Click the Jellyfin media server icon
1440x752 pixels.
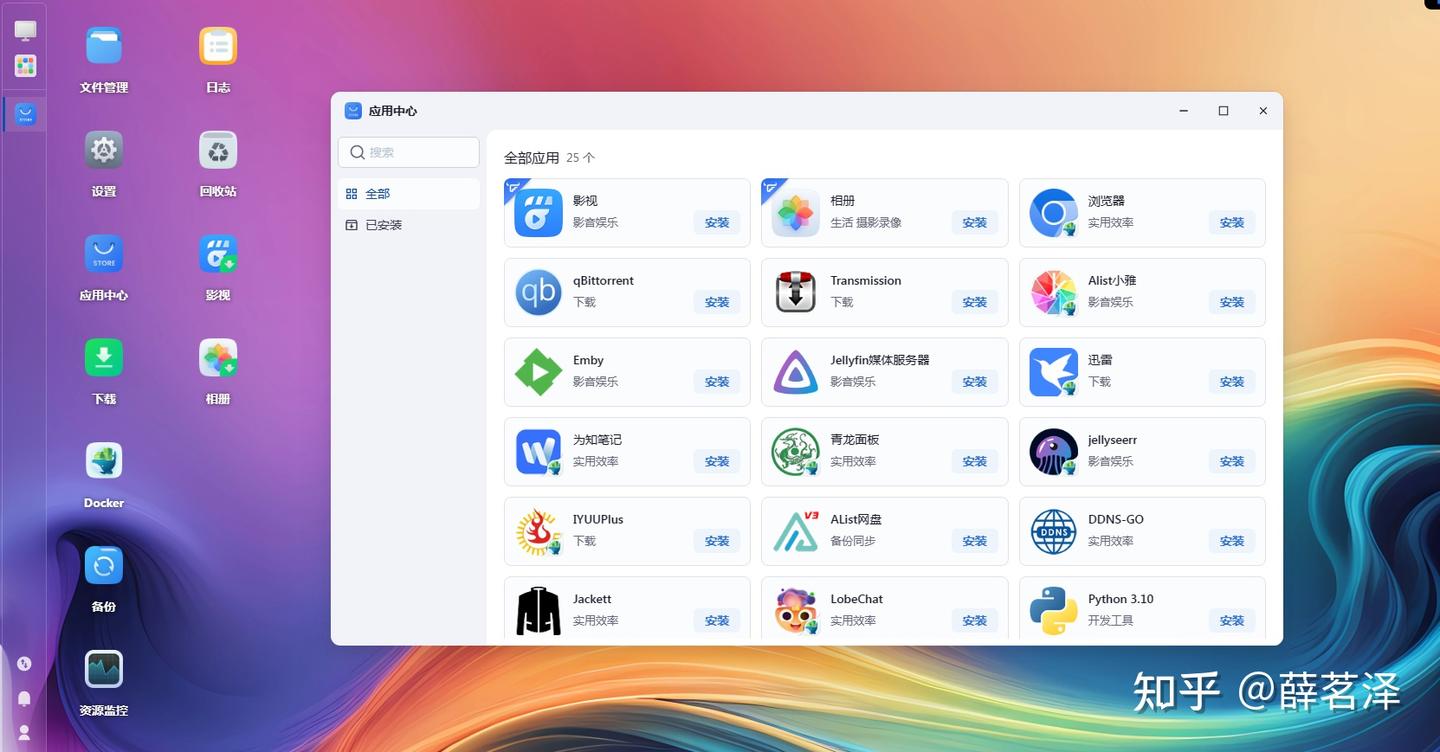[x=795, y=370]
